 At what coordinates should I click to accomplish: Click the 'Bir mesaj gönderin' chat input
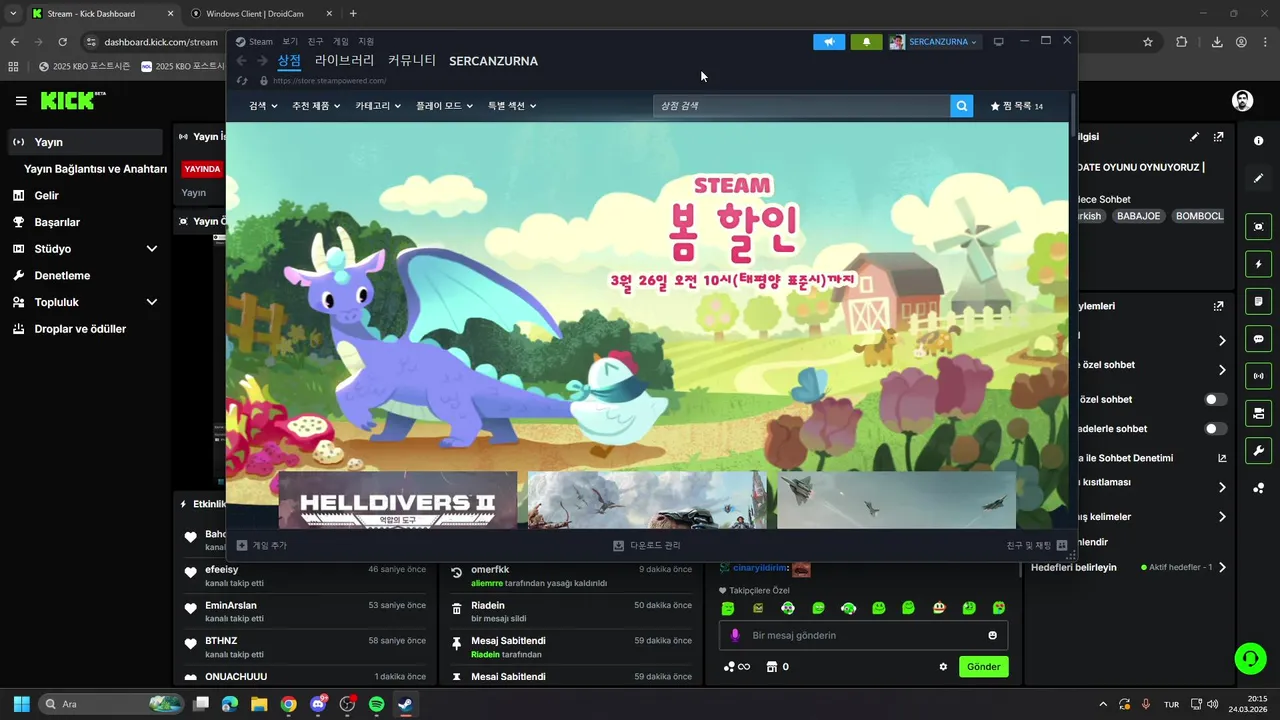(863, 635)
